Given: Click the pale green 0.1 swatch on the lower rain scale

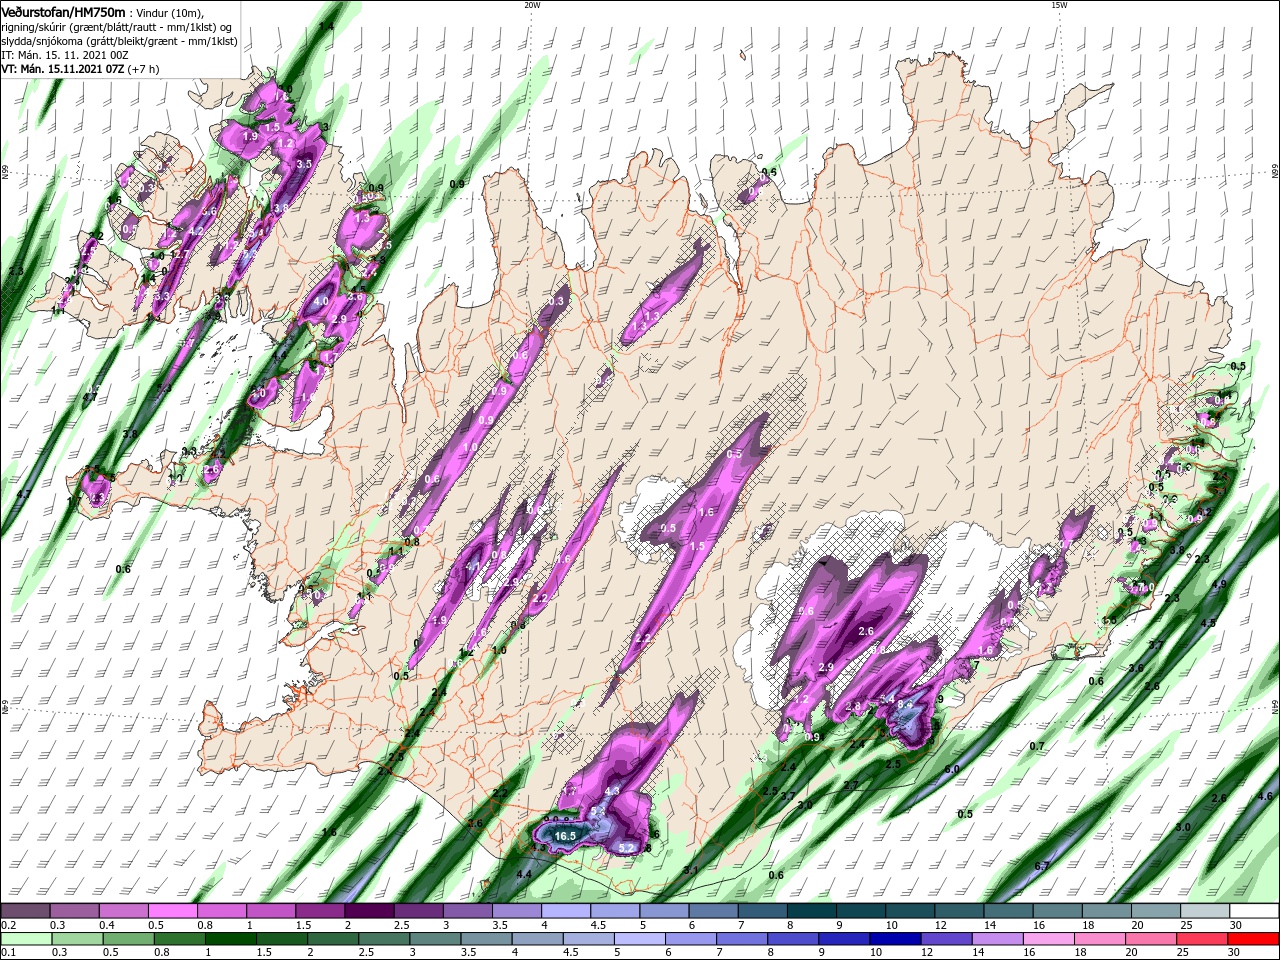Looking at the screenshot, I should pyautogui.click(x=25, y=939).
